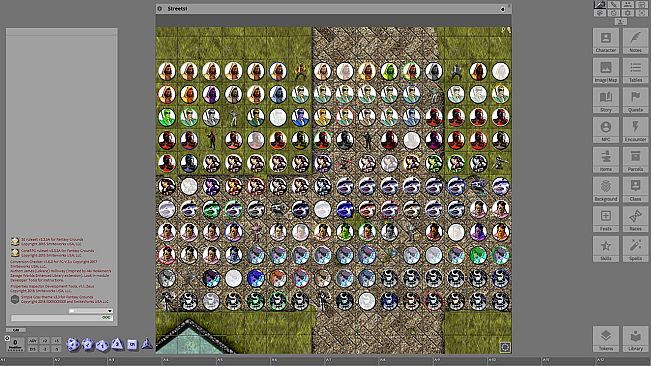
Task: Toggle the ADV advantage button
Action: (33, 341)
